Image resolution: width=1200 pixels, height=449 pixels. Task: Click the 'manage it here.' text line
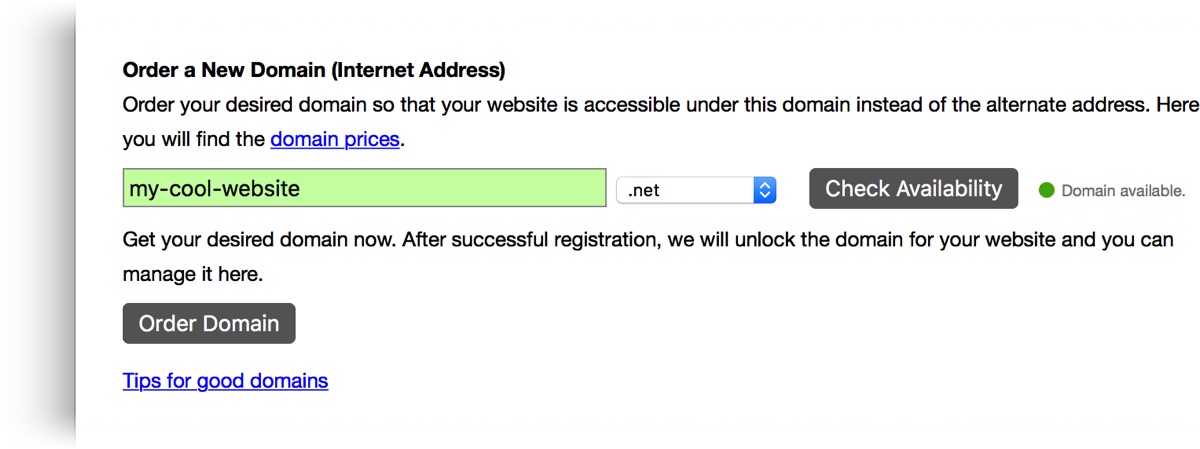pyautogui.click(x=193, y=274)
